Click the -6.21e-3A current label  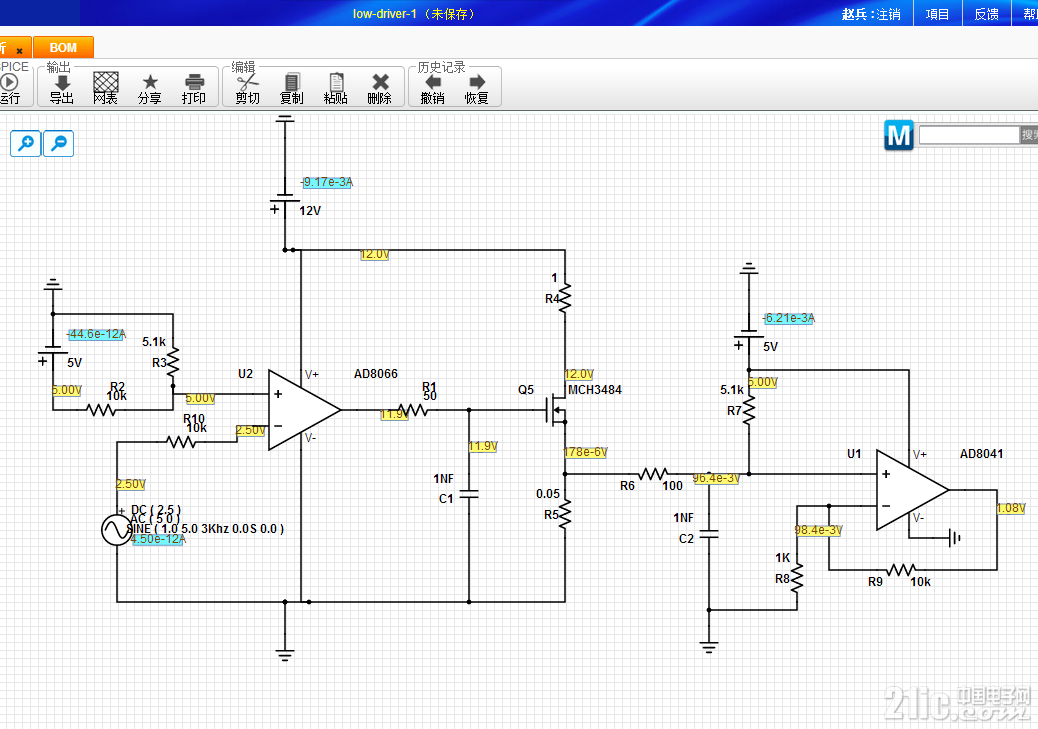click(789, 318)
